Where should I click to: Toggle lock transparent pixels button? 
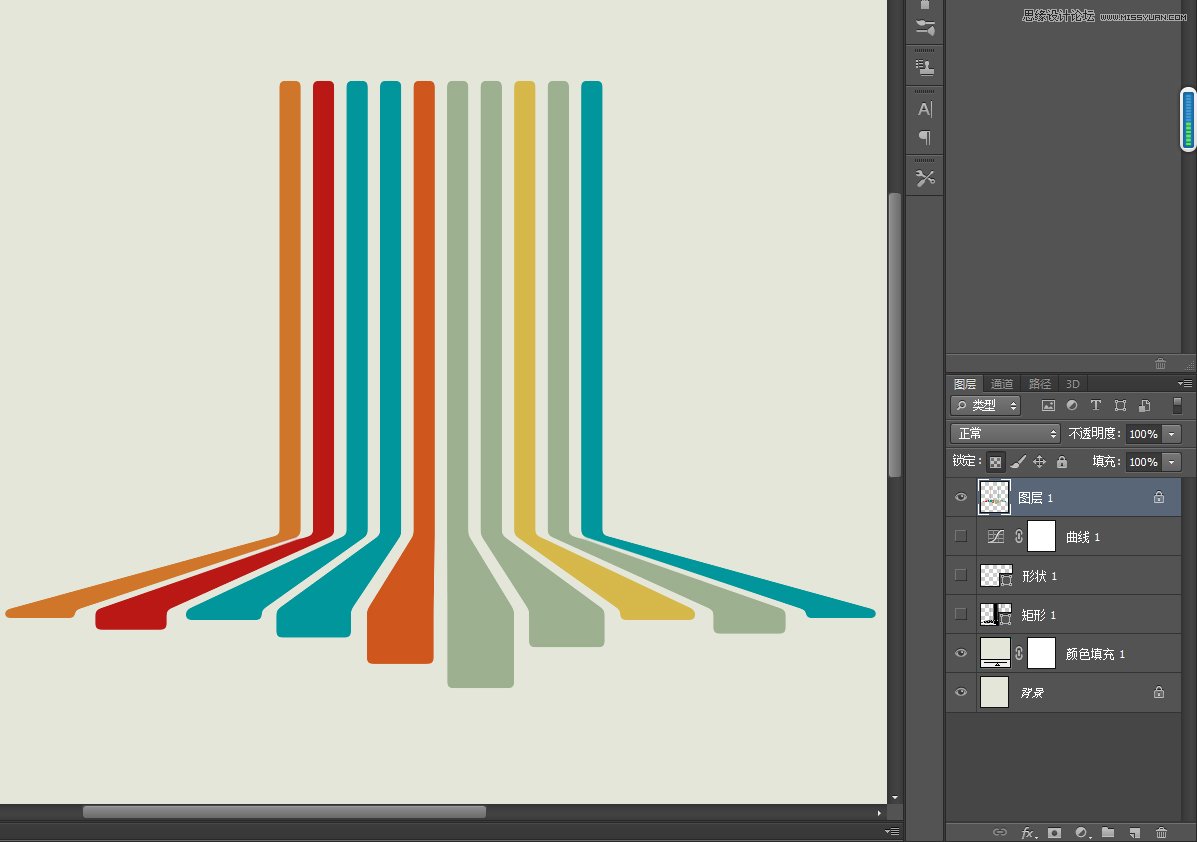pos(995,462)
